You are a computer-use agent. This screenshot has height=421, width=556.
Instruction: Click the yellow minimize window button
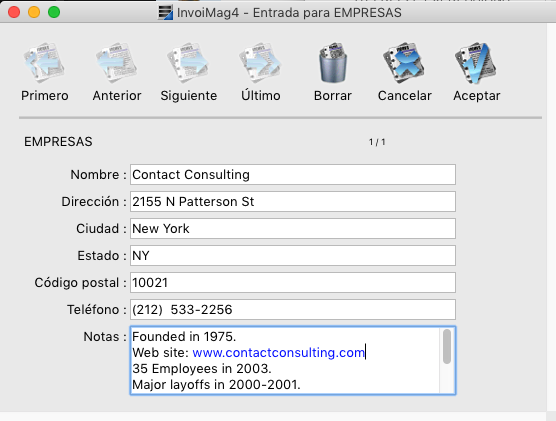tap(34, 12)
